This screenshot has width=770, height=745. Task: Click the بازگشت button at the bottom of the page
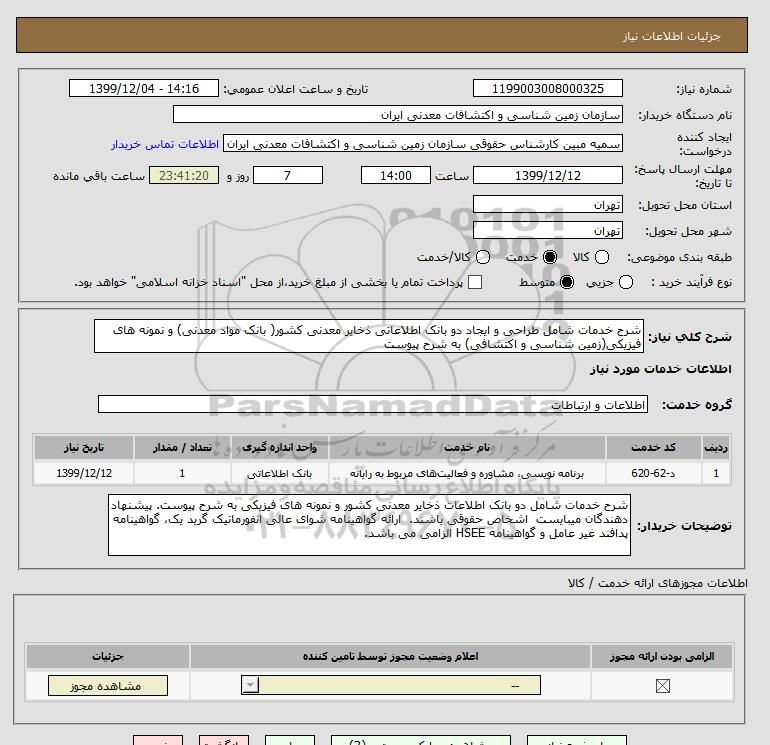tap(224, 740)
